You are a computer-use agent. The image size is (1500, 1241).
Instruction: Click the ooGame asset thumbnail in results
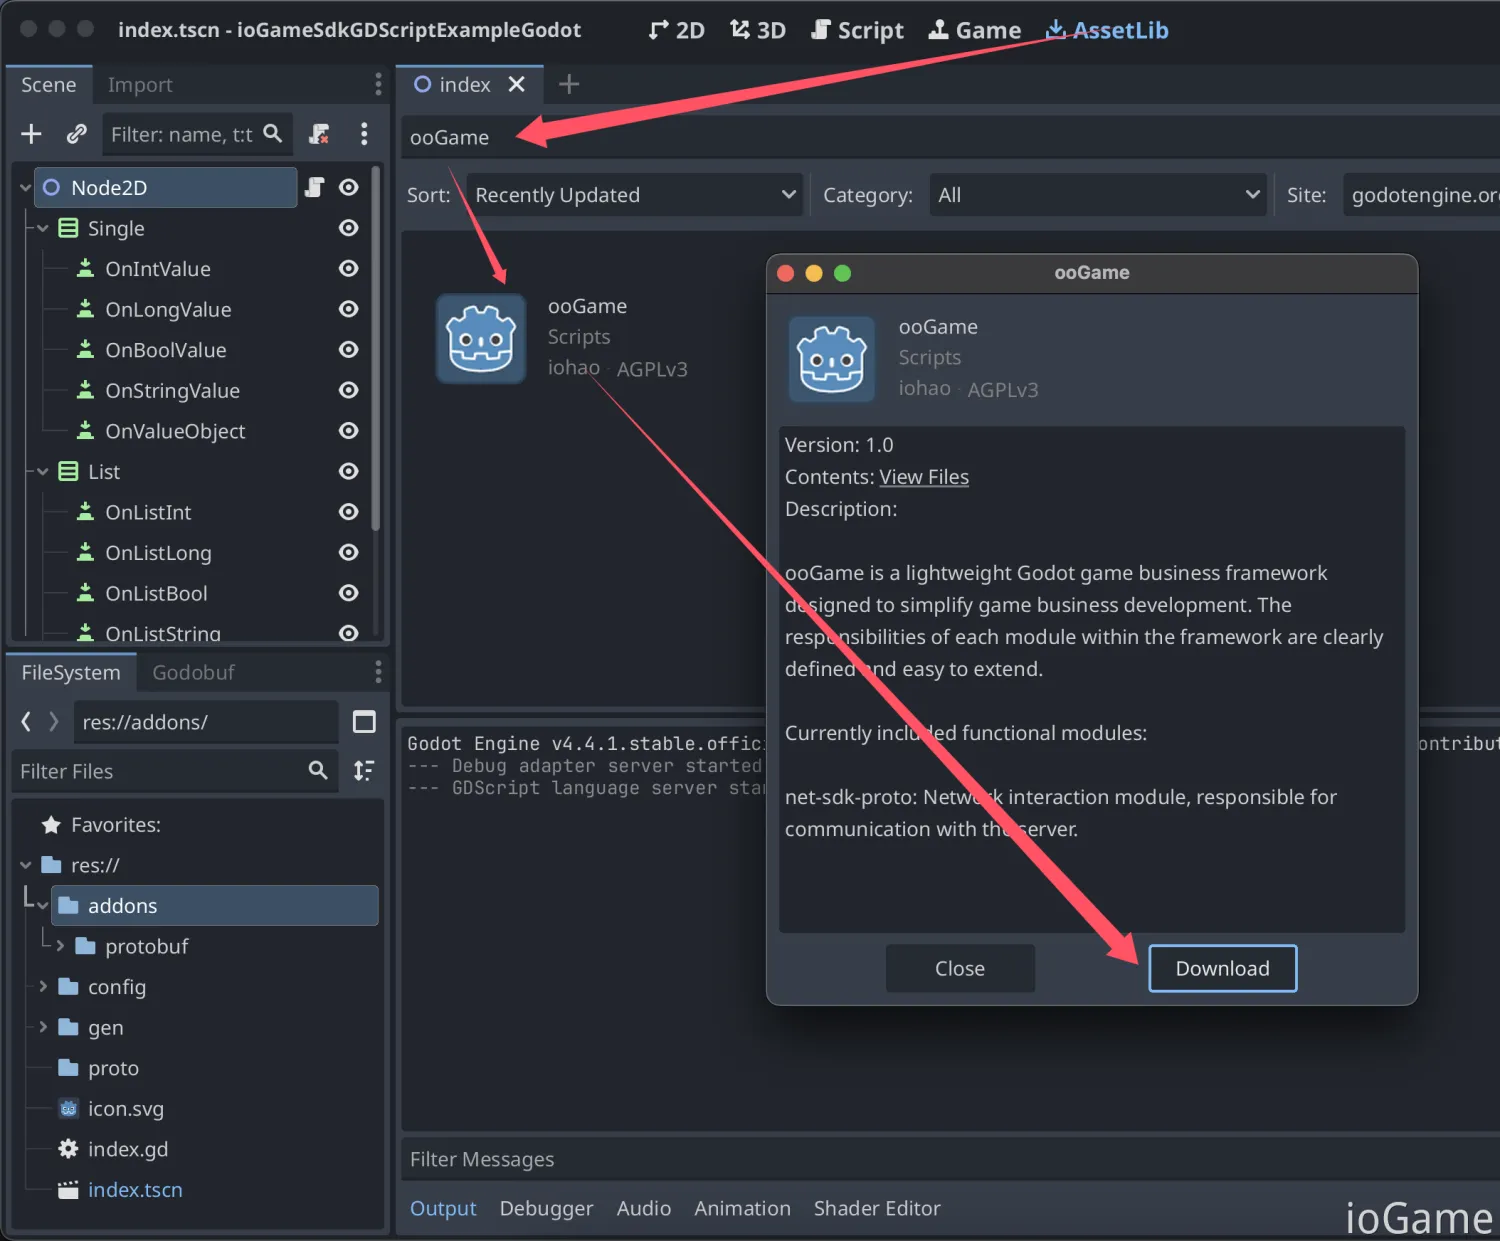click(x=481, y=339)
